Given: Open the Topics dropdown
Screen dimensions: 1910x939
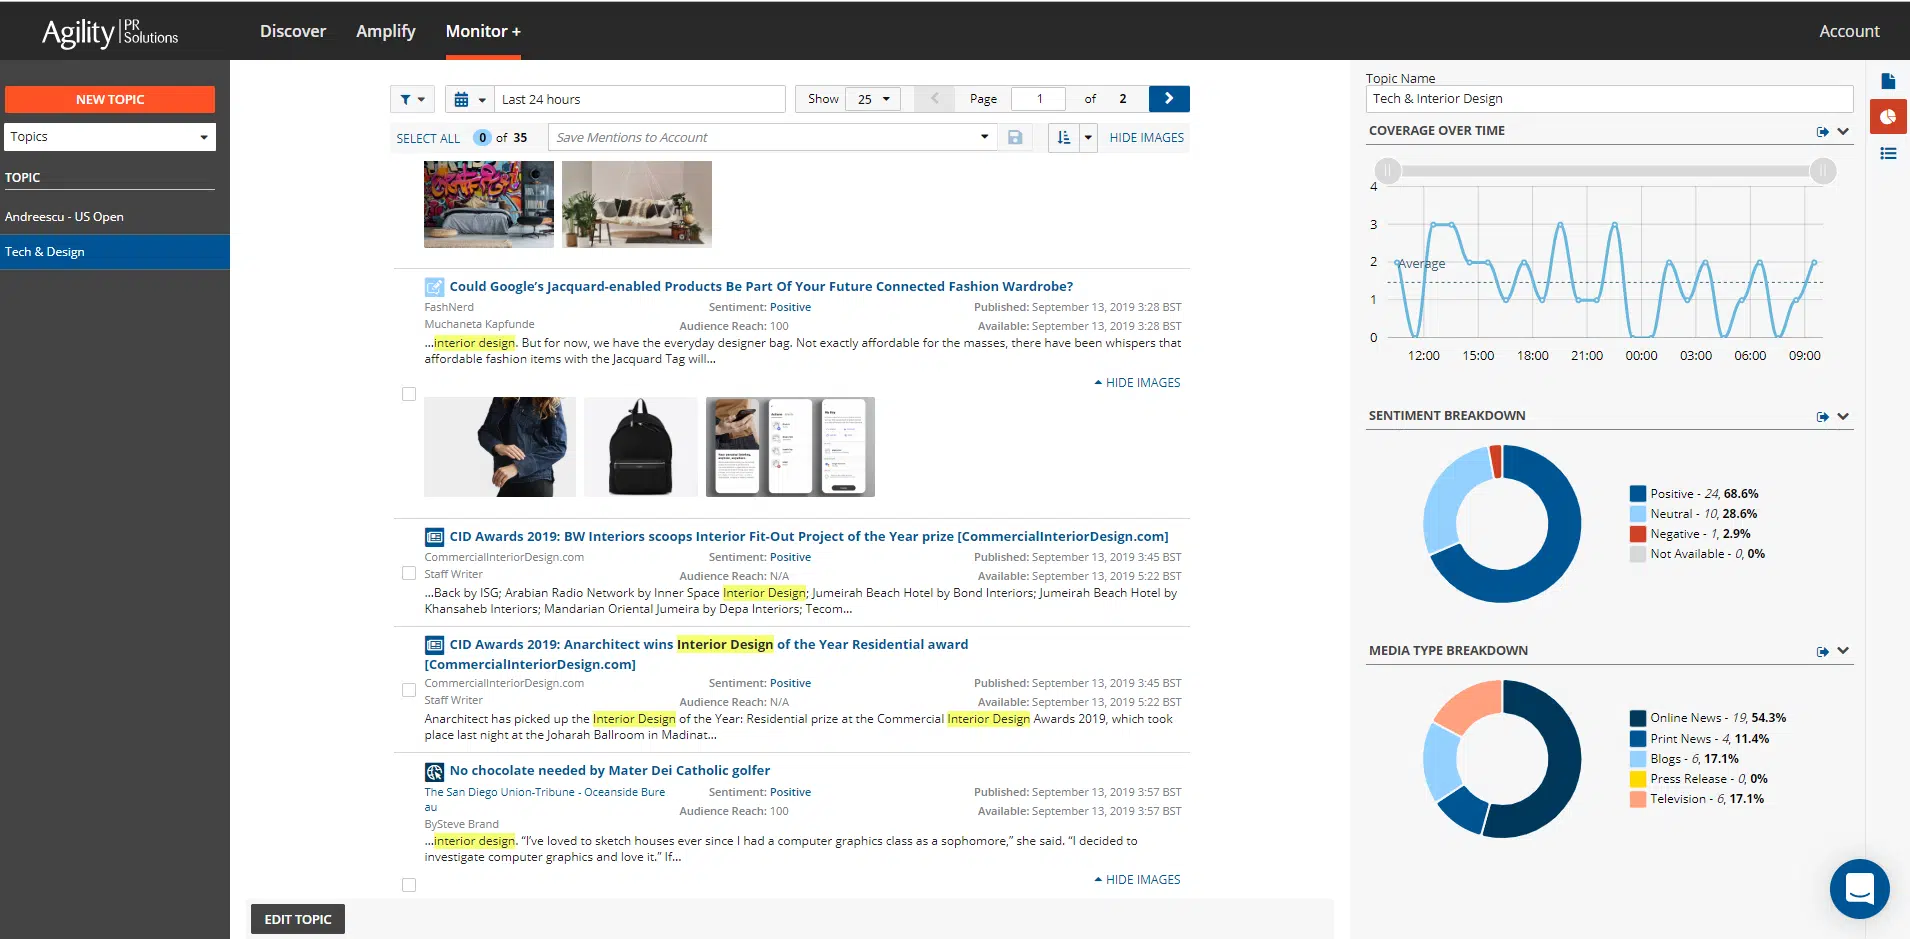Looking at the screenshot, I should tap(110, 137).
